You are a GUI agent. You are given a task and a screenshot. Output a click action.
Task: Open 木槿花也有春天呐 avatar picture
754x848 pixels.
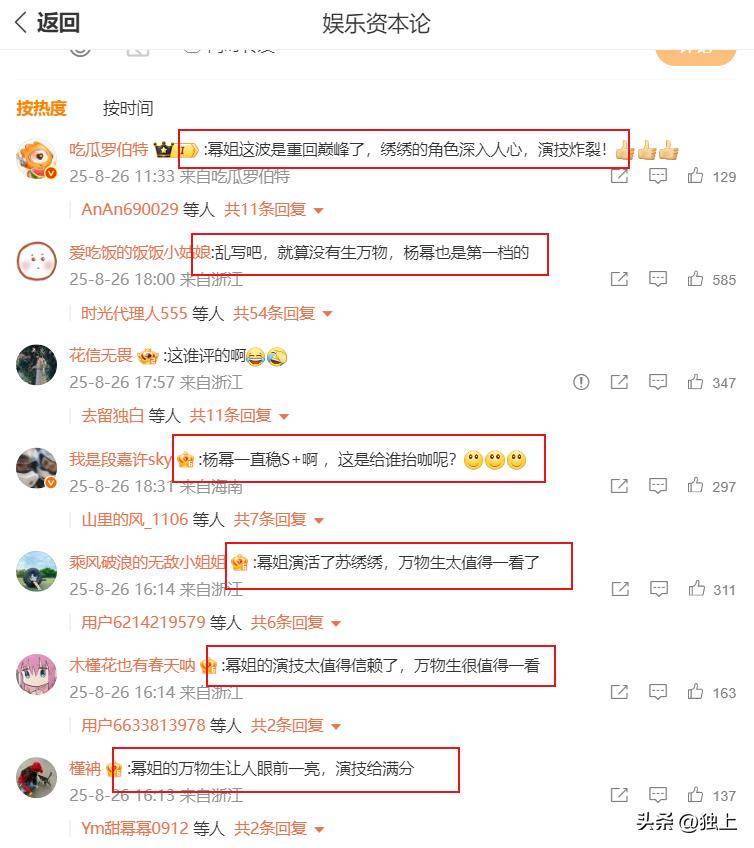[x=36, y=674]
